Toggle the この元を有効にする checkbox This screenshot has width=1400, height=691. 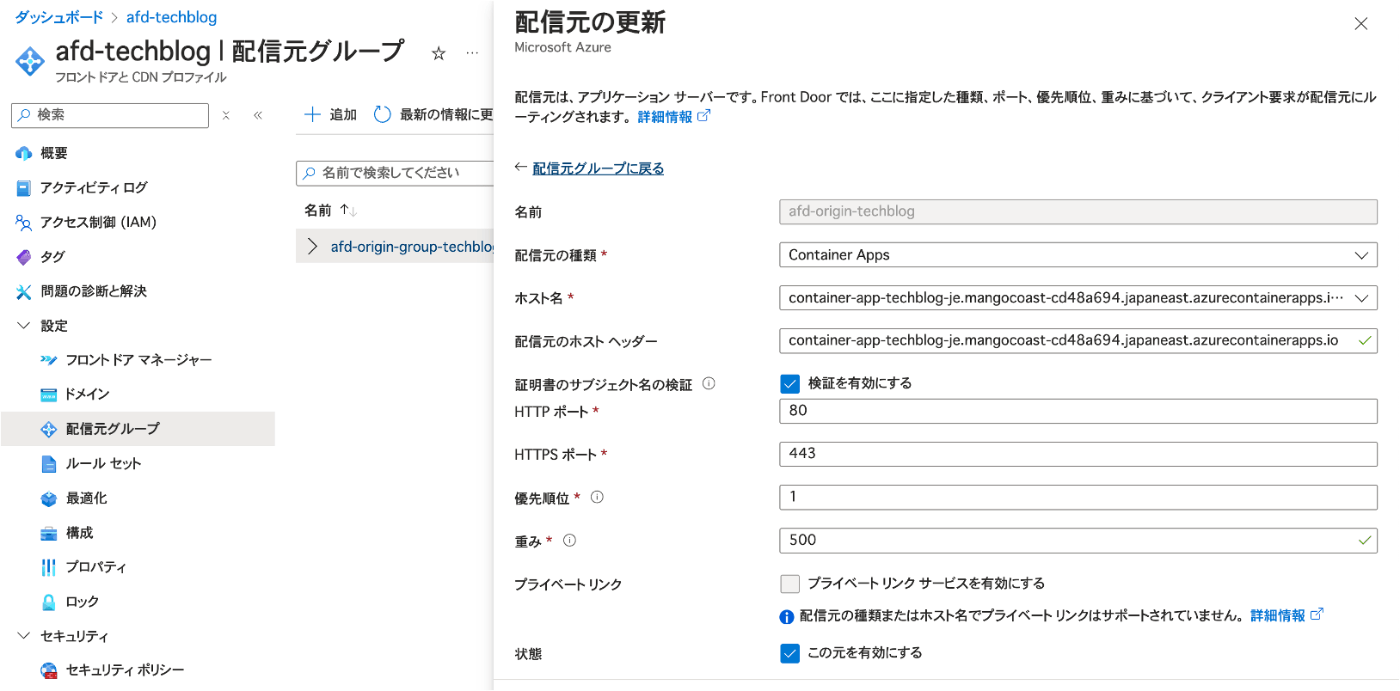pyautogui.click(x=790, y=653)
